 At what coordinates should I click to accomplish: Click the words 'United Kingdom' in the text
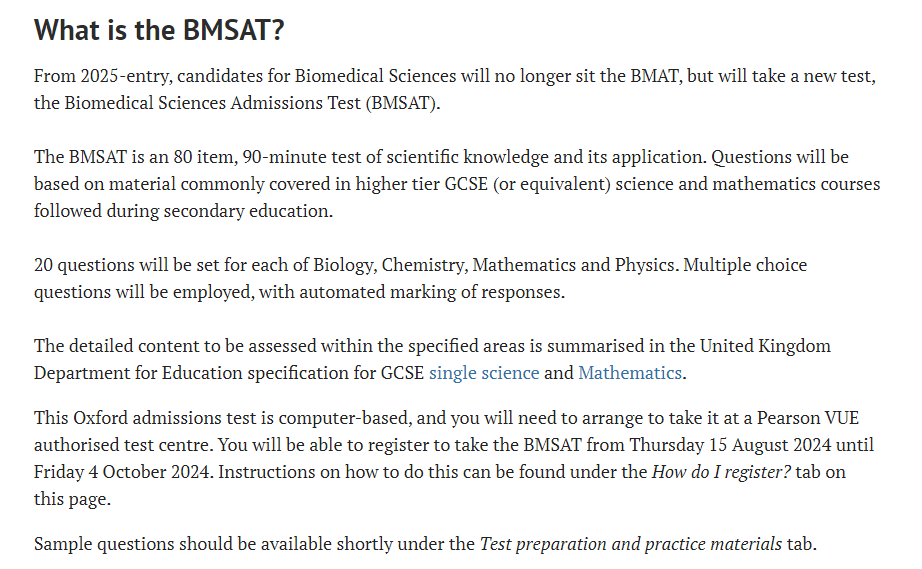pos(765,346)
